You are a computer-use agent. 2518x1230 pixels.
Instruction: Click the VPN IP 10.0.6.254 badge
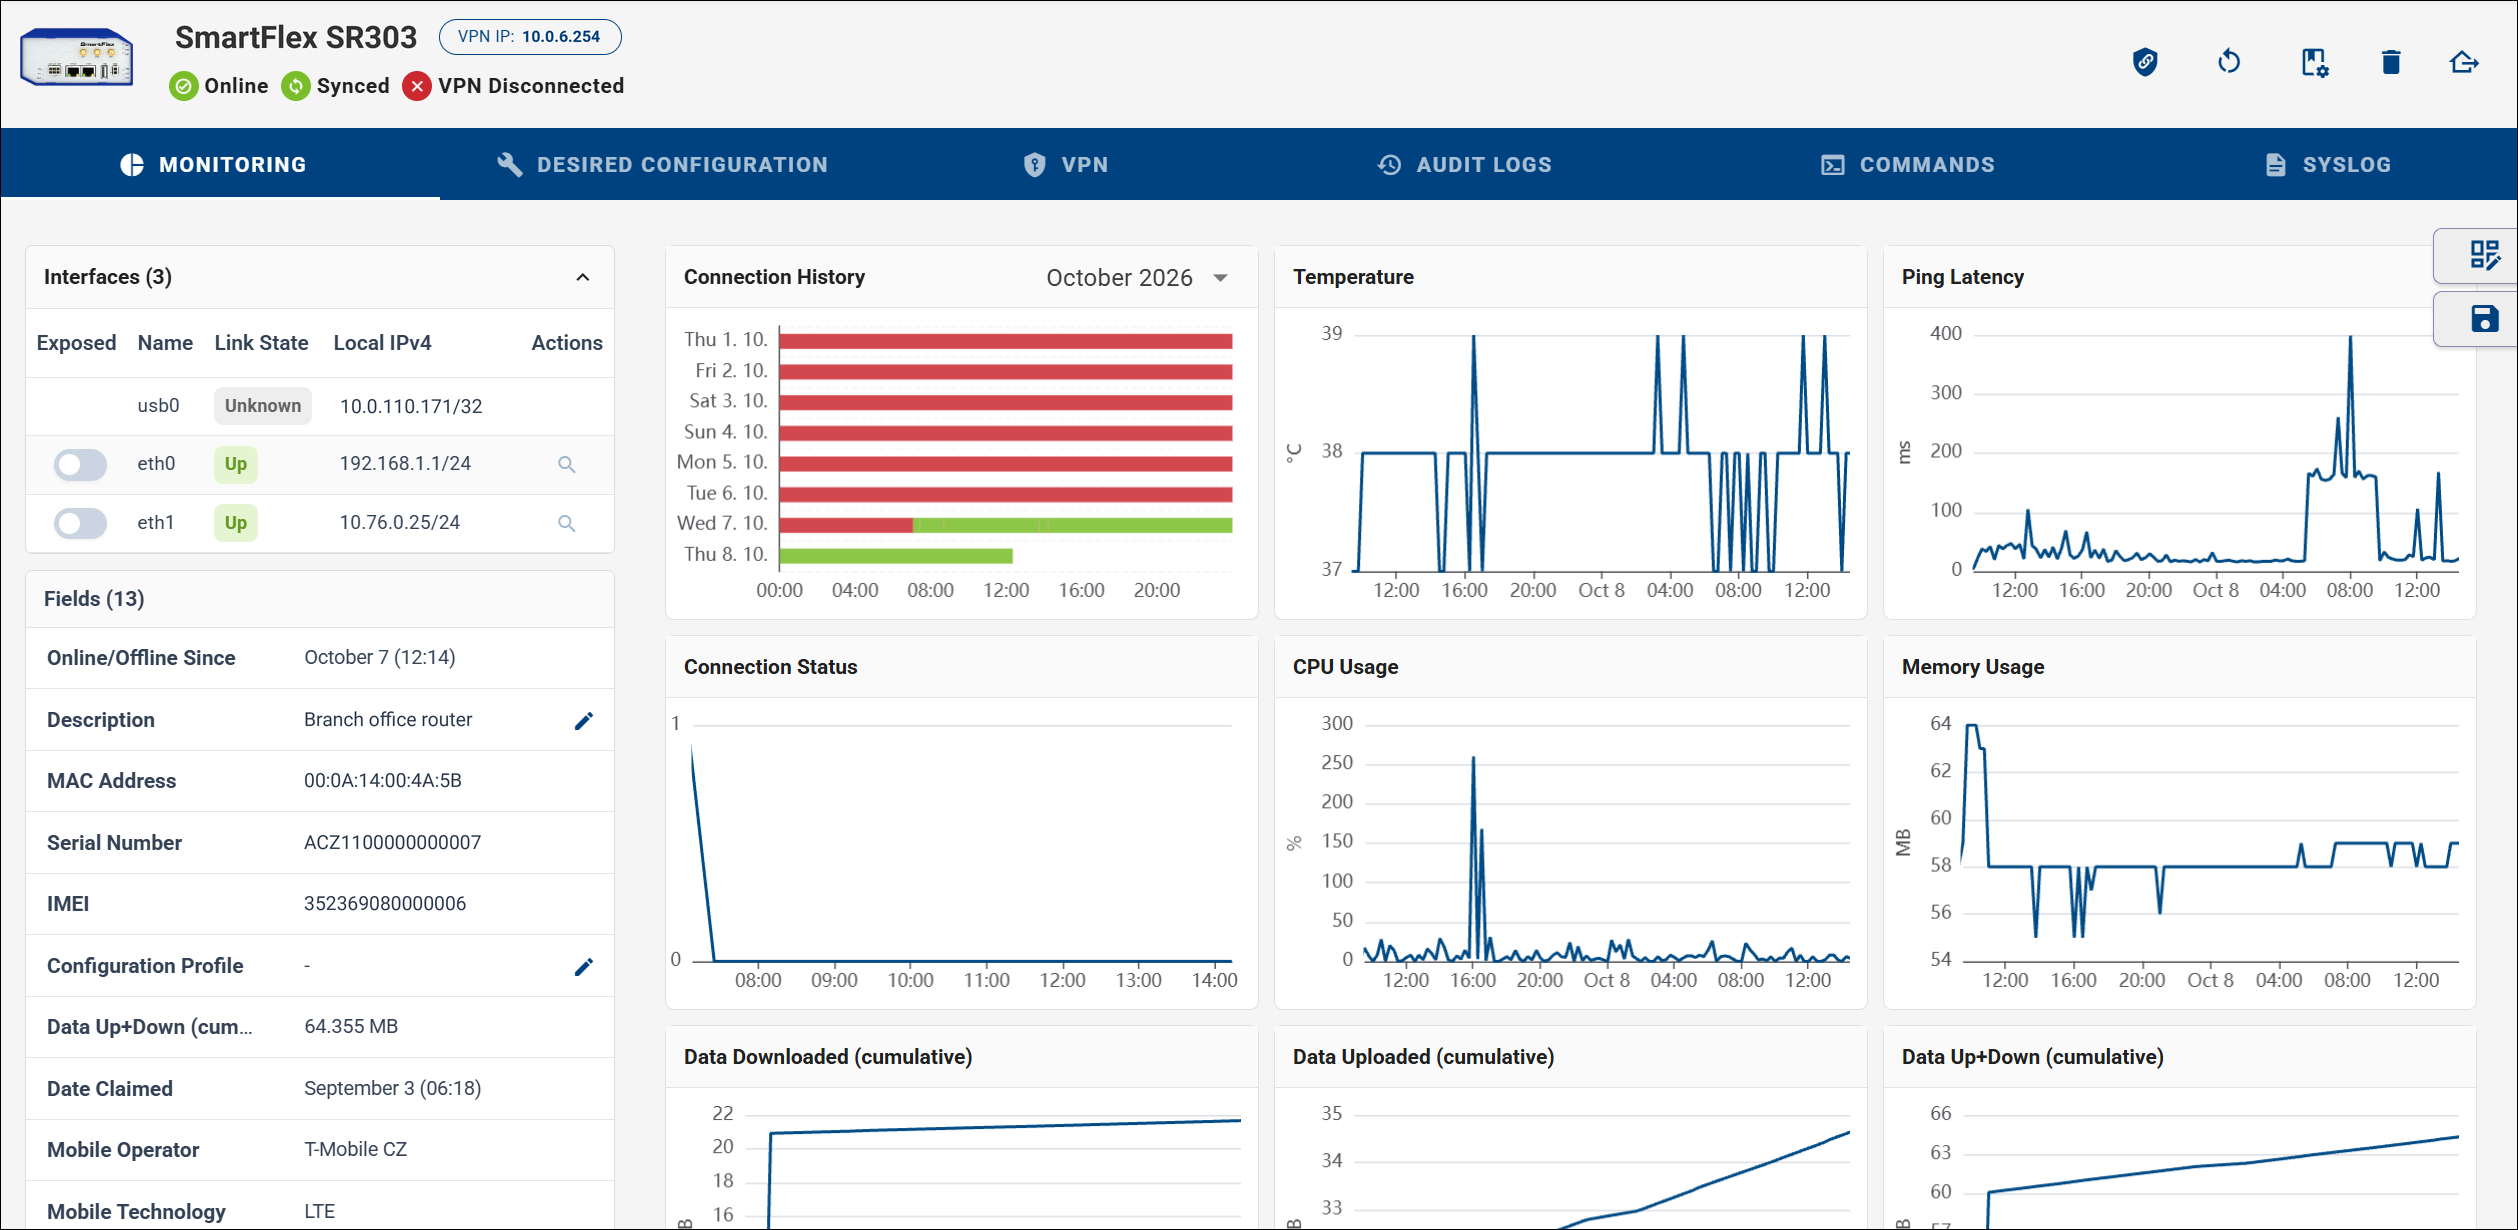point(530,37)
